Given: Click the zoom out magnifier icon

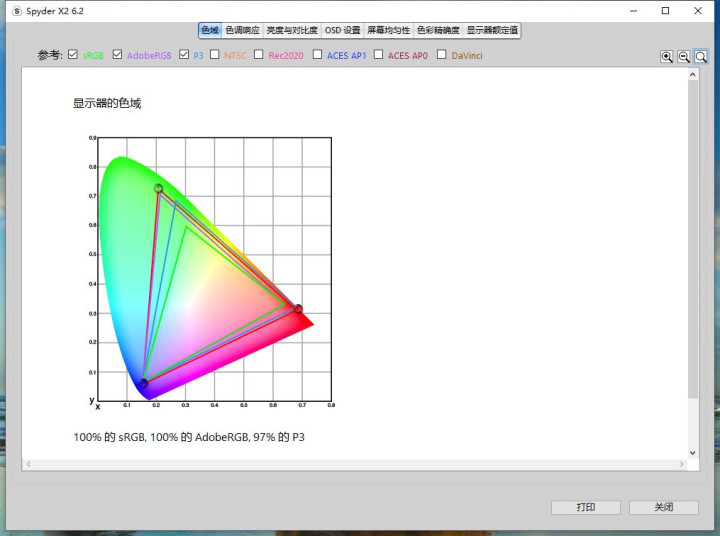Looking at the screenshot, I should 684,57.
